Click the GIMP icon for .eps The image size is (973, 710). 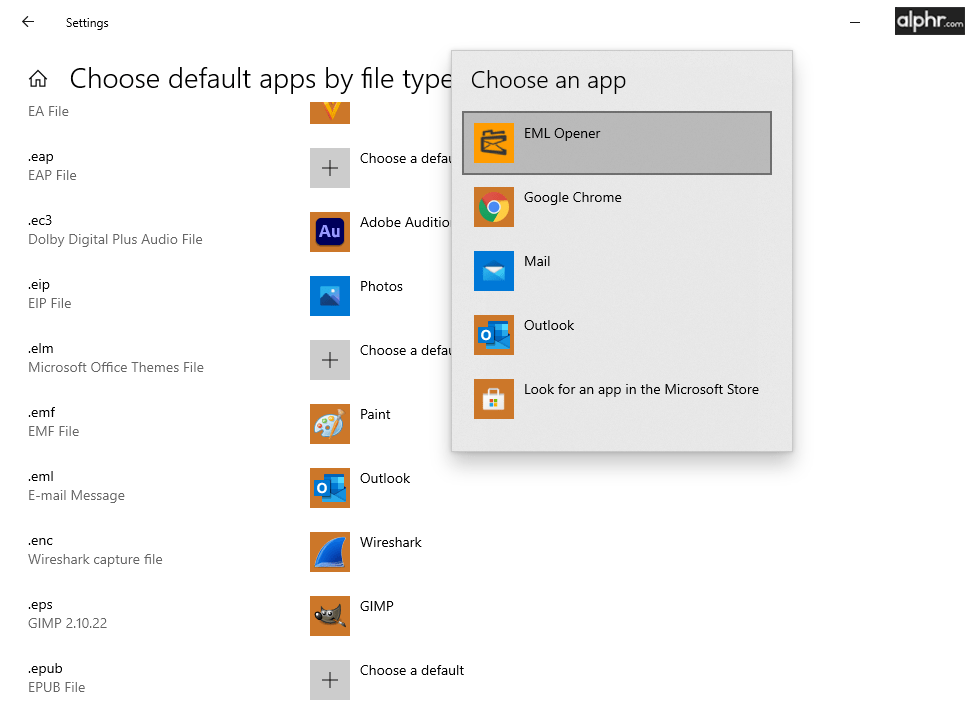tap(330, 616)
